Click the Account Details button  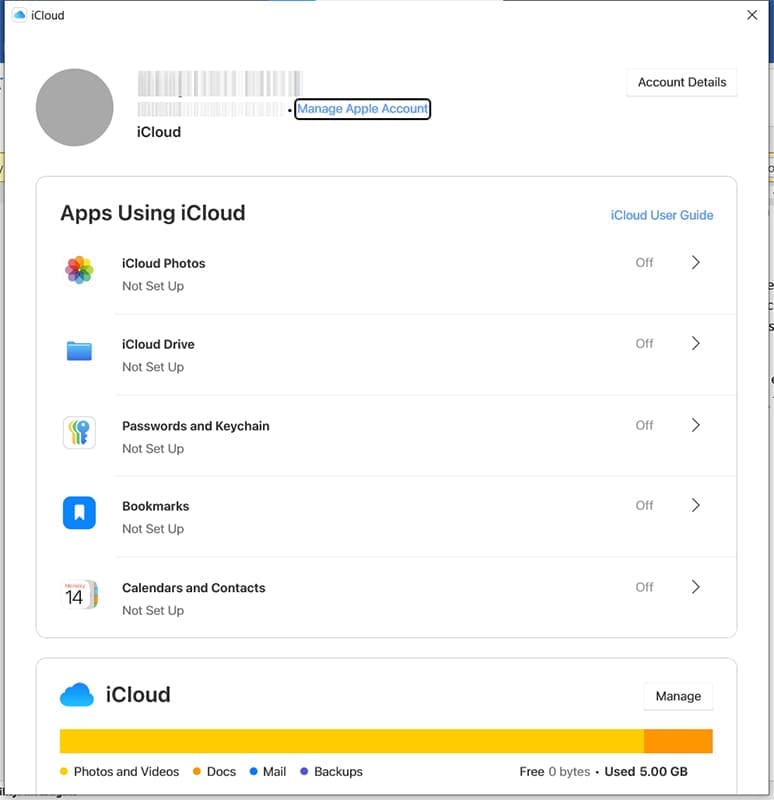click(682, 82)
